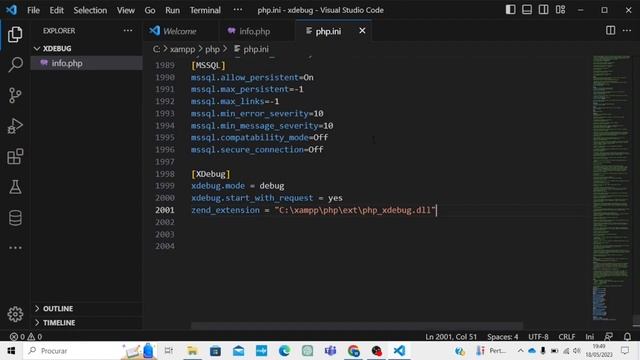Open the Go menu
The width and height of the screenshot is (640, 360).
tap(150, 10)
